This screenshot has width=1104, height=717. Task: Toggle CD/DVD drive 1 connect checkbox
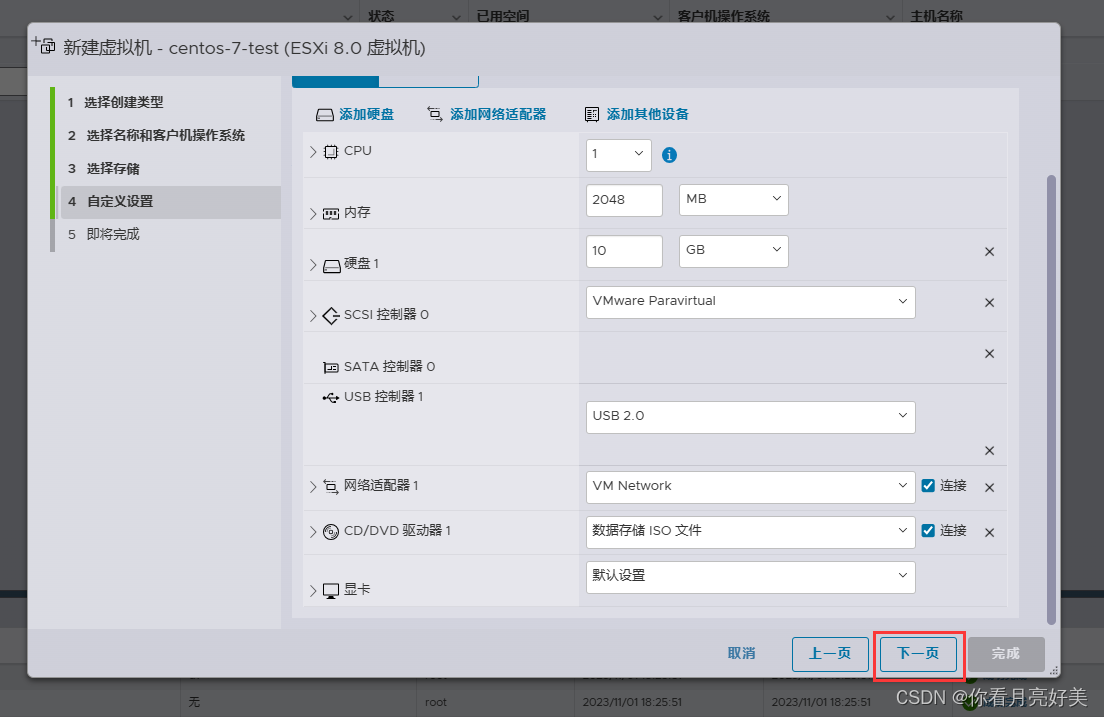coord(928,530)
